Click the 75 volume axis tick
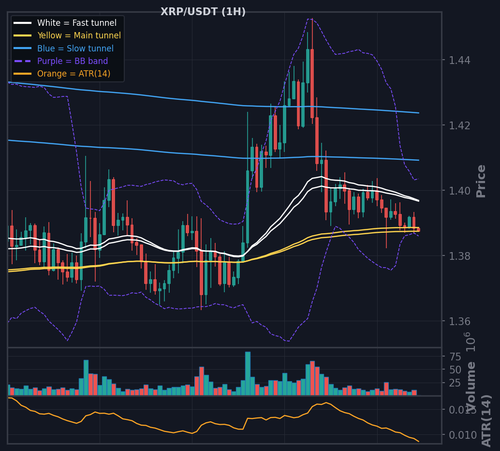This screenshot has height=451, width=500. coord(455,357)
